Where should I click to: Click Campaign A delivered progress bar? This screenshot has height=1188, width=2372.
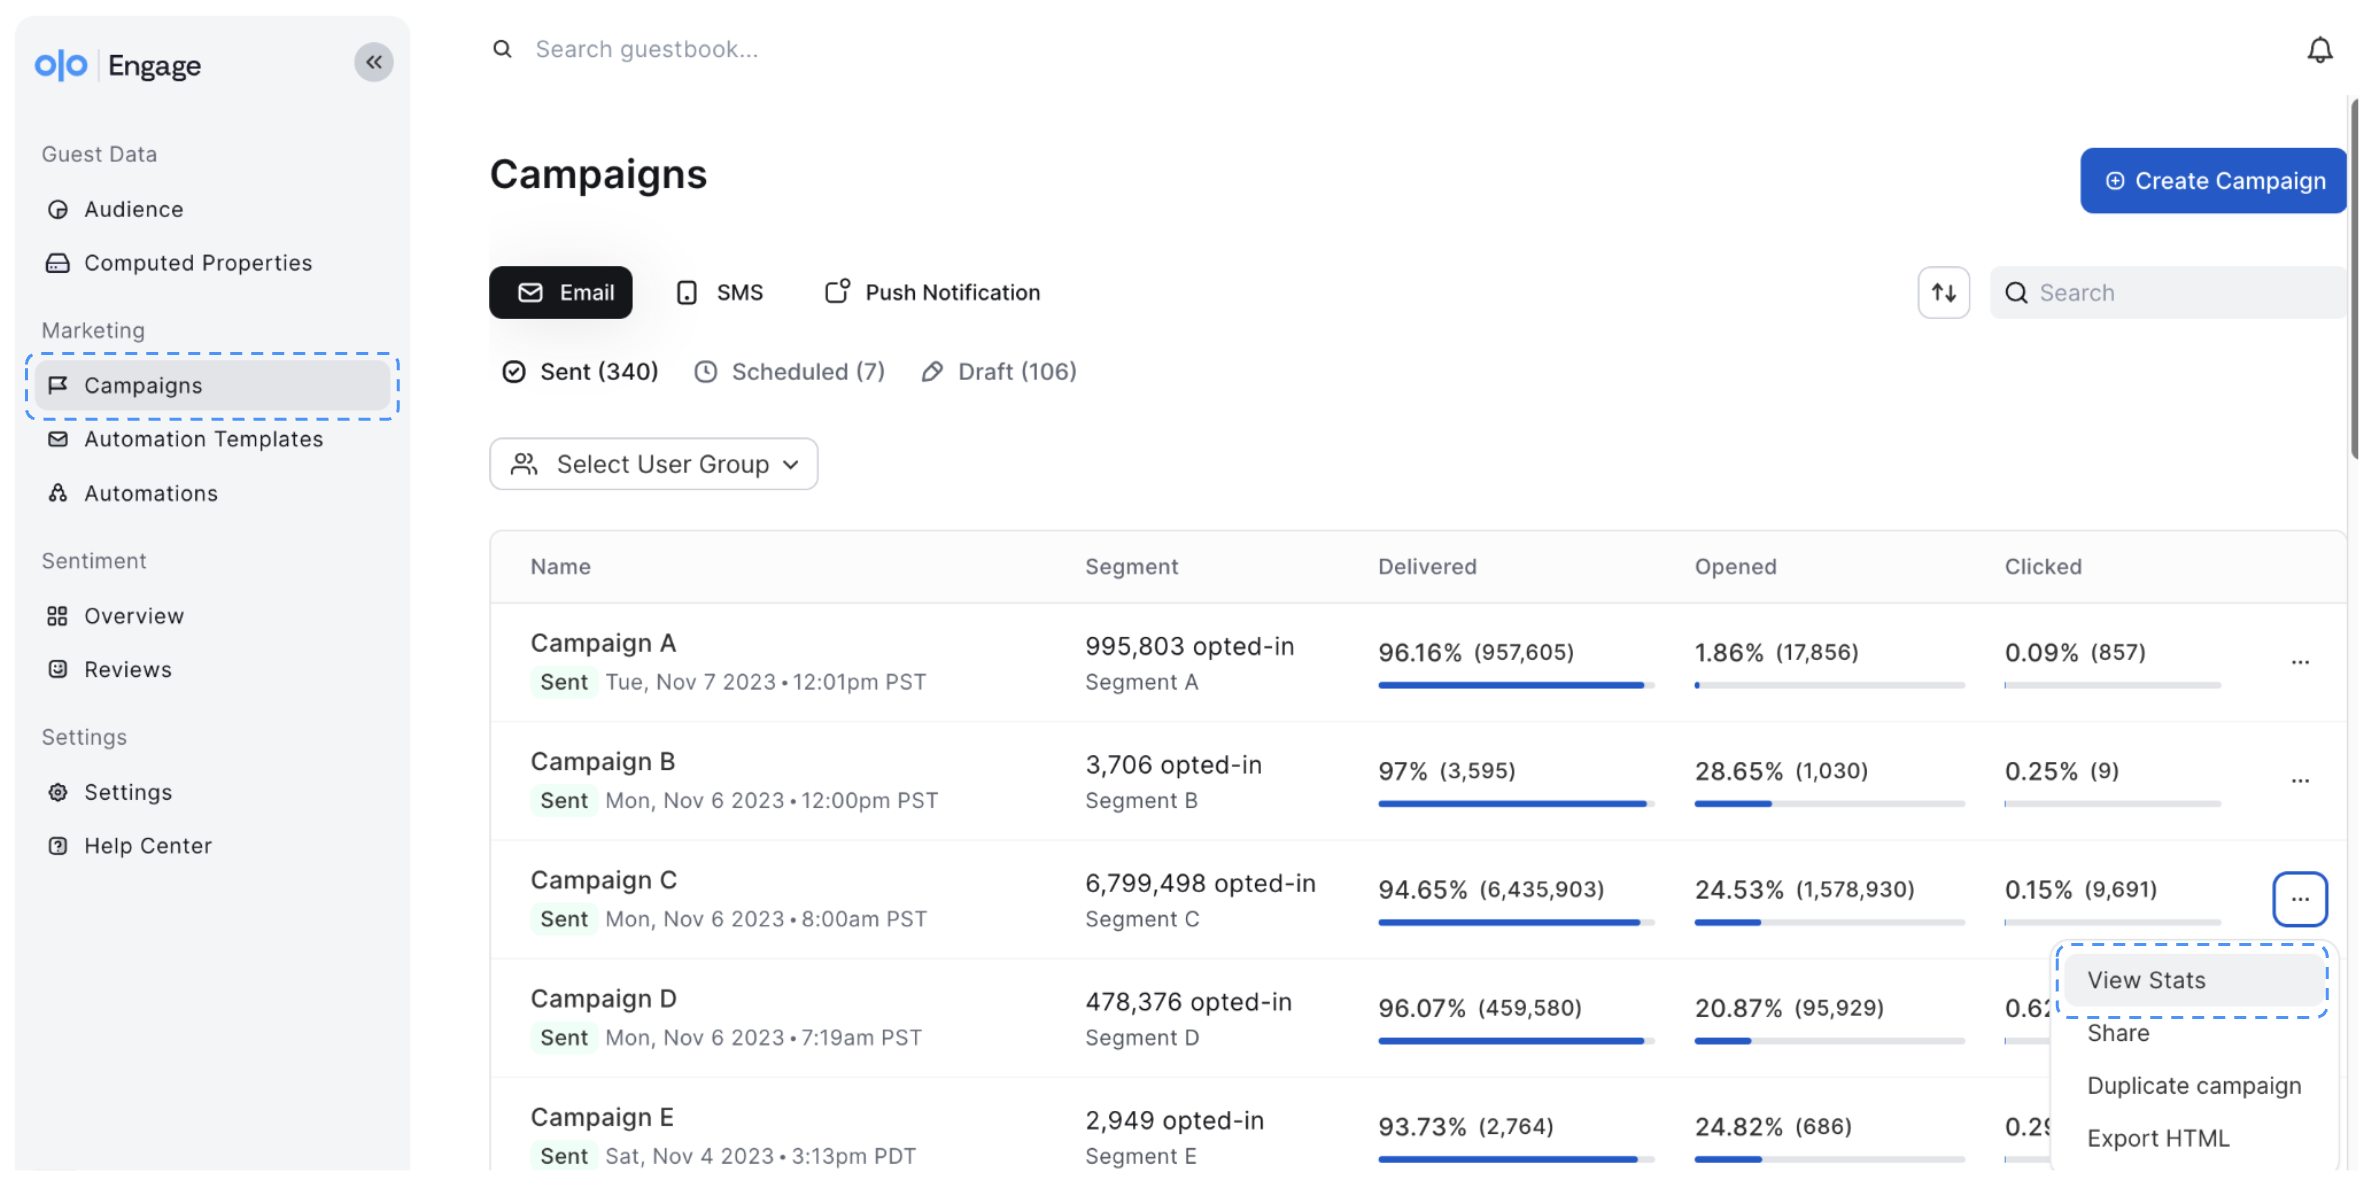[x=1516, y=685]
